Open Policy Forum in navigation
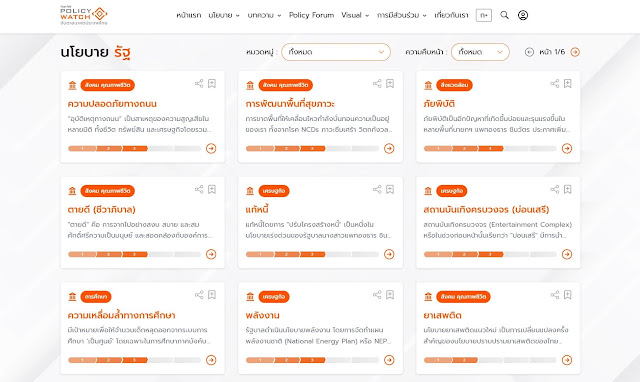640x382 pixels. point(311,15)
